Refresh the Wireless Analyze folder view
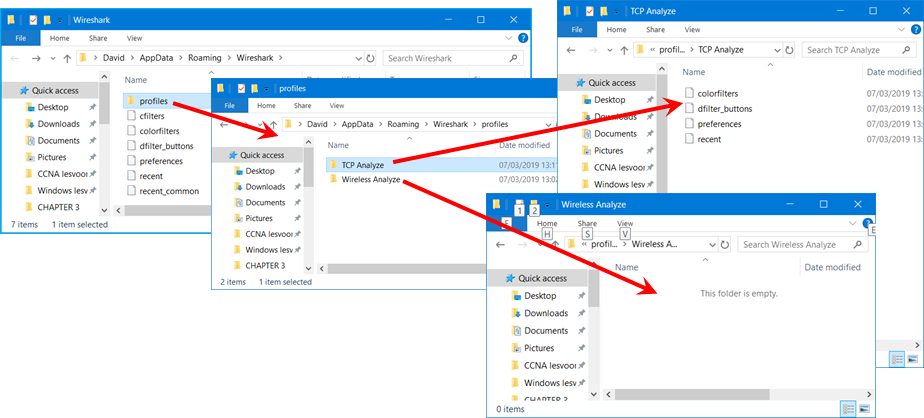This screenshot has height=418, width=924. [724, 245]
